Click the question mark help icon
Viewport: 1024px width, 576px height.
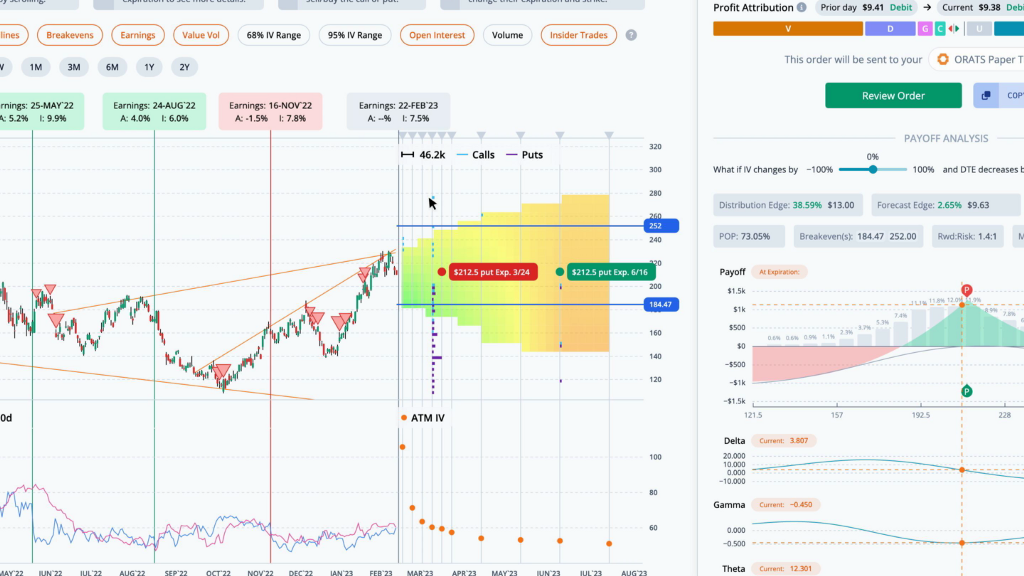click(631, 35)
